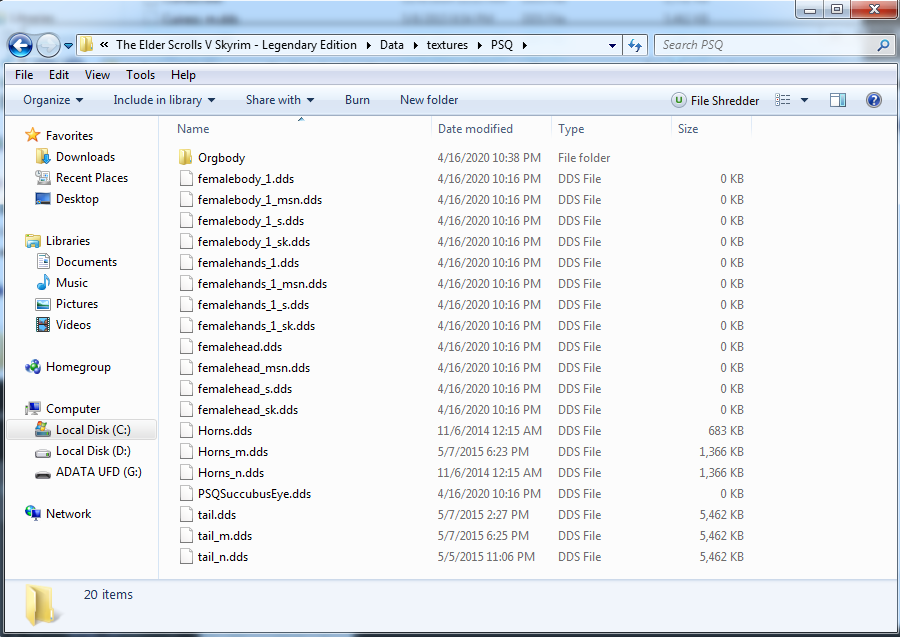The height and width of the screenshot is (637, 900).
Task: Open Include in library dropdown
Action: pyautogui.click(x=164, y=100)
